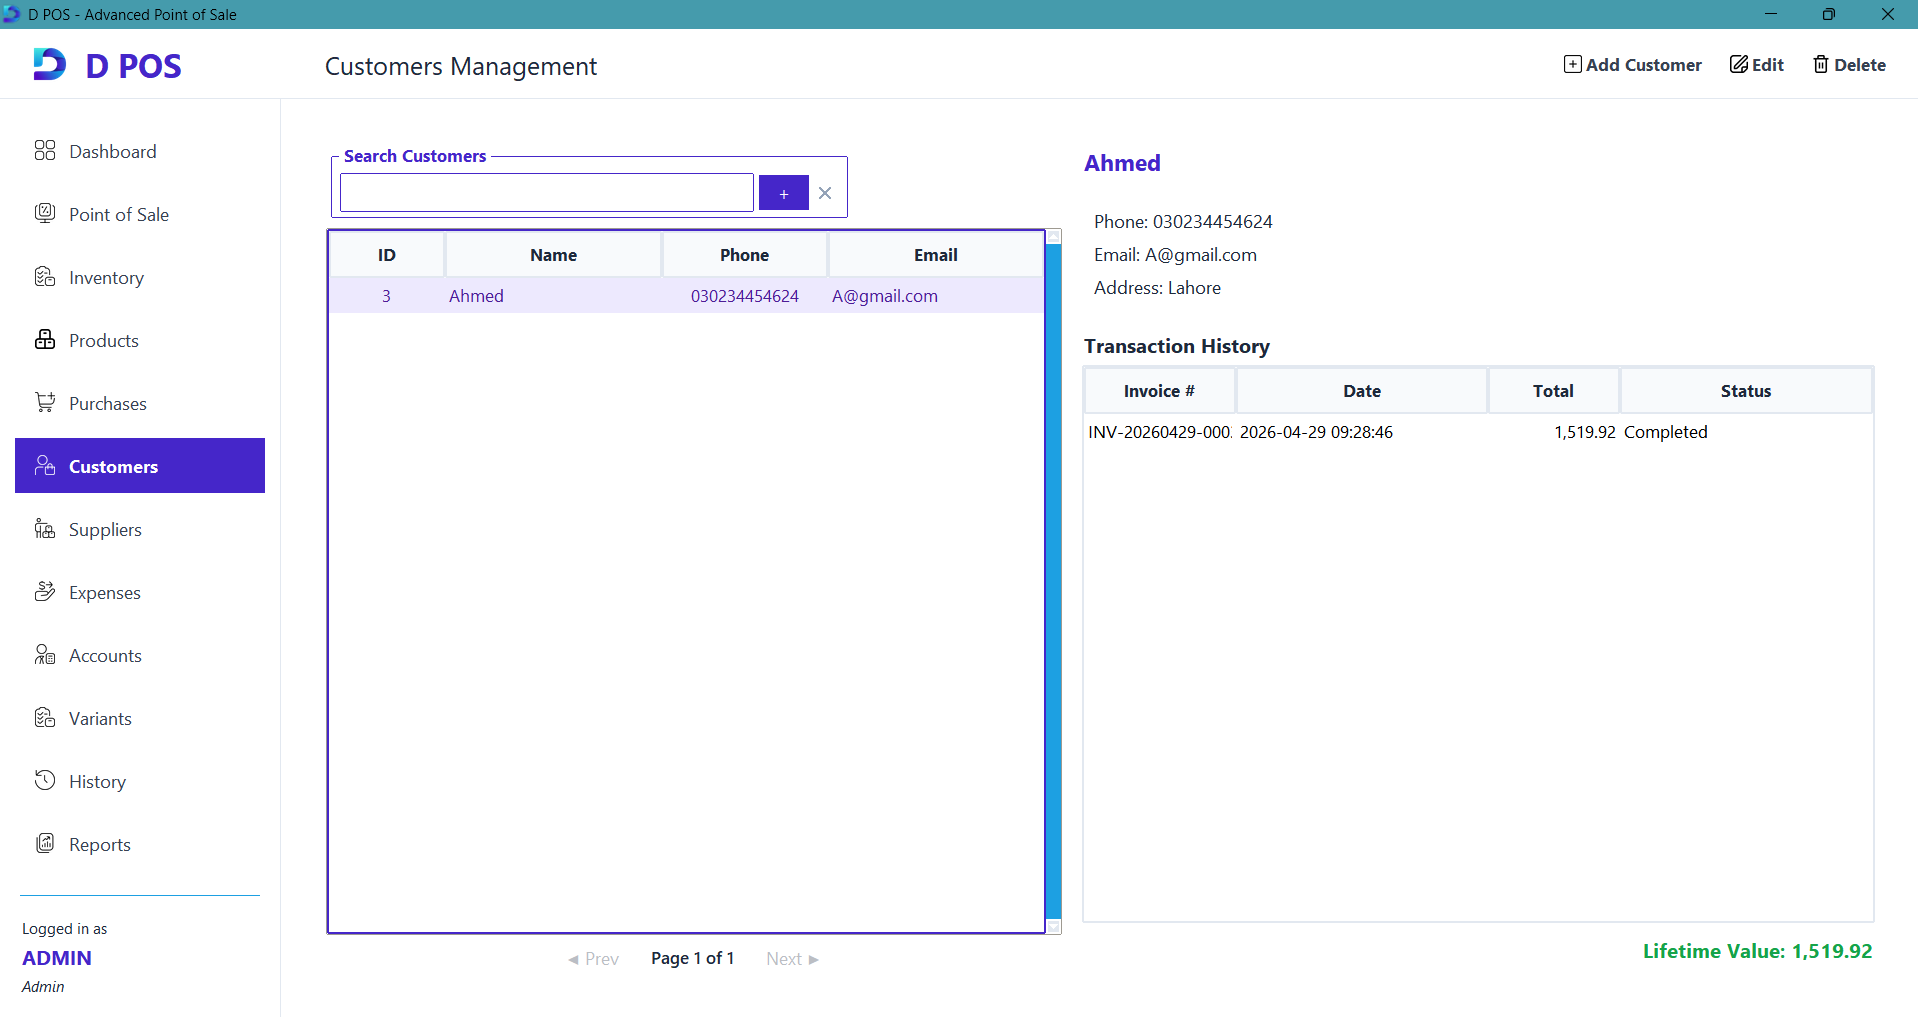Select customer row Ahmed
This screenshot has width=1918, height=1017.
(686, 296)
